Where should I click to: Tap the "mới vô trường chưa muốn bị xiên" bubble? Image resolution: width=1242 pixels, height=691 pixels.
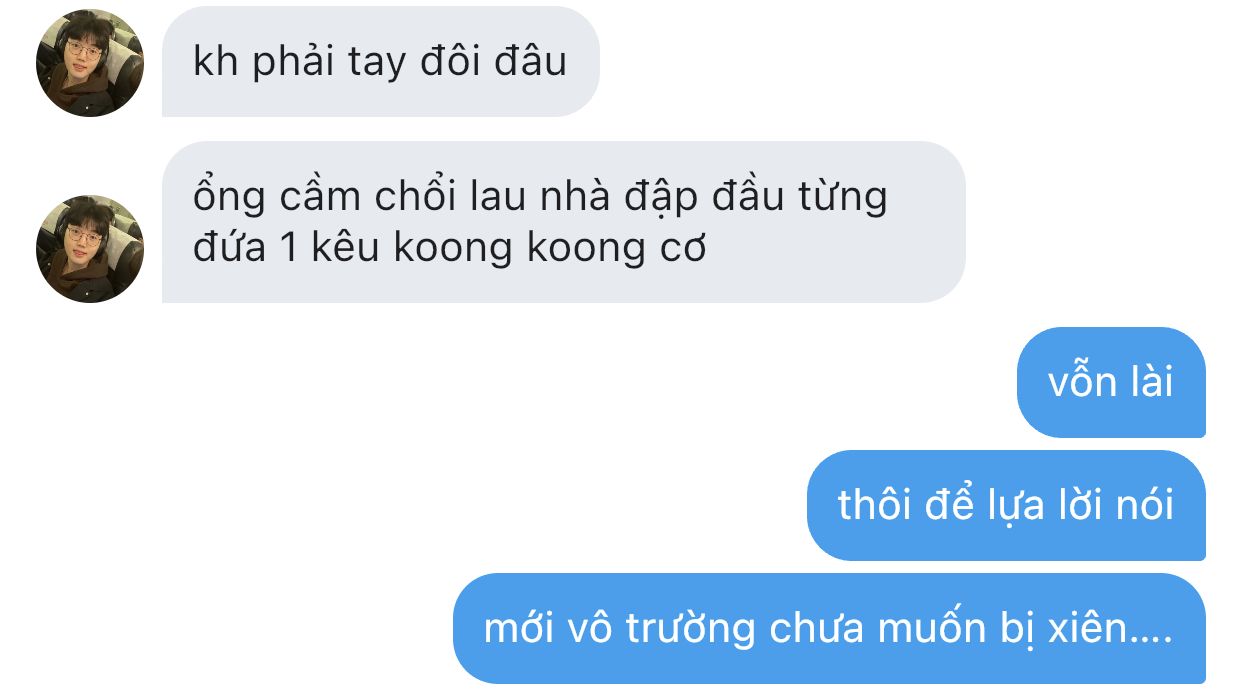829,628
